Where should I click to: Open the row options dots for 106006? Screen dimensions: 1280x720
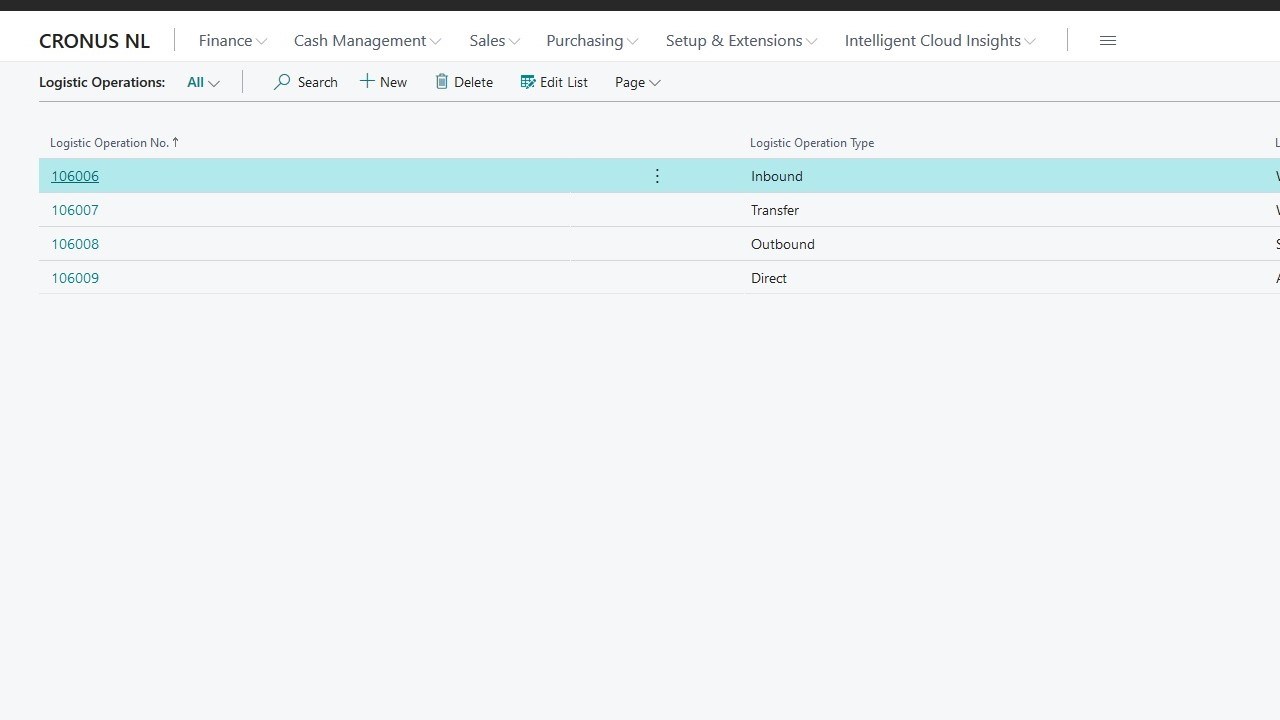pos(657,176)
